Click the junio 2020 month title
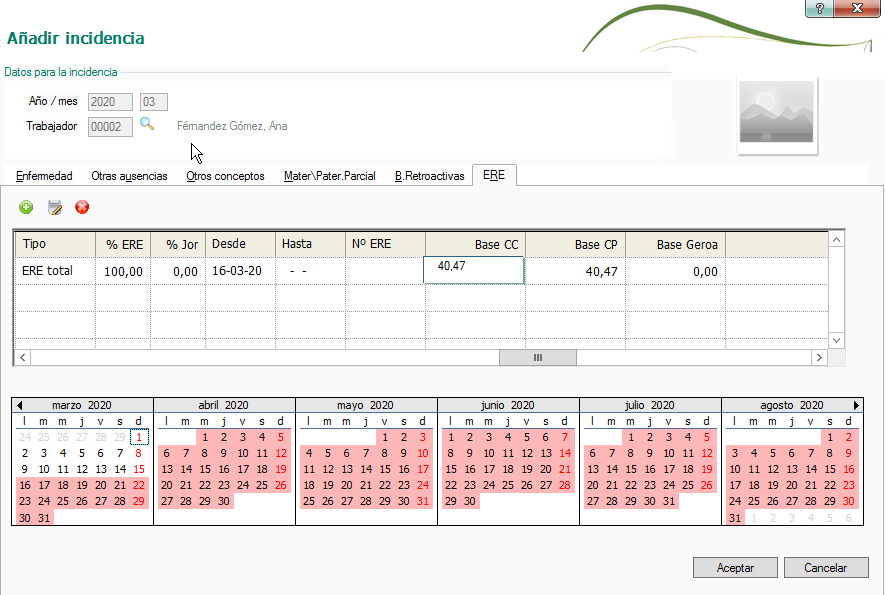The image size is (885, 595). coord(507,405)
